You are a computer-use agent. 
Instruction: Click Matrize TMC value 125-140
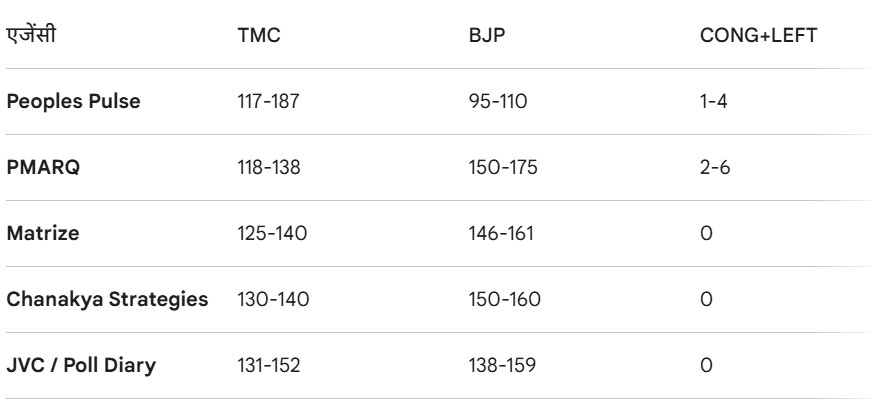(x=267, y=233)
